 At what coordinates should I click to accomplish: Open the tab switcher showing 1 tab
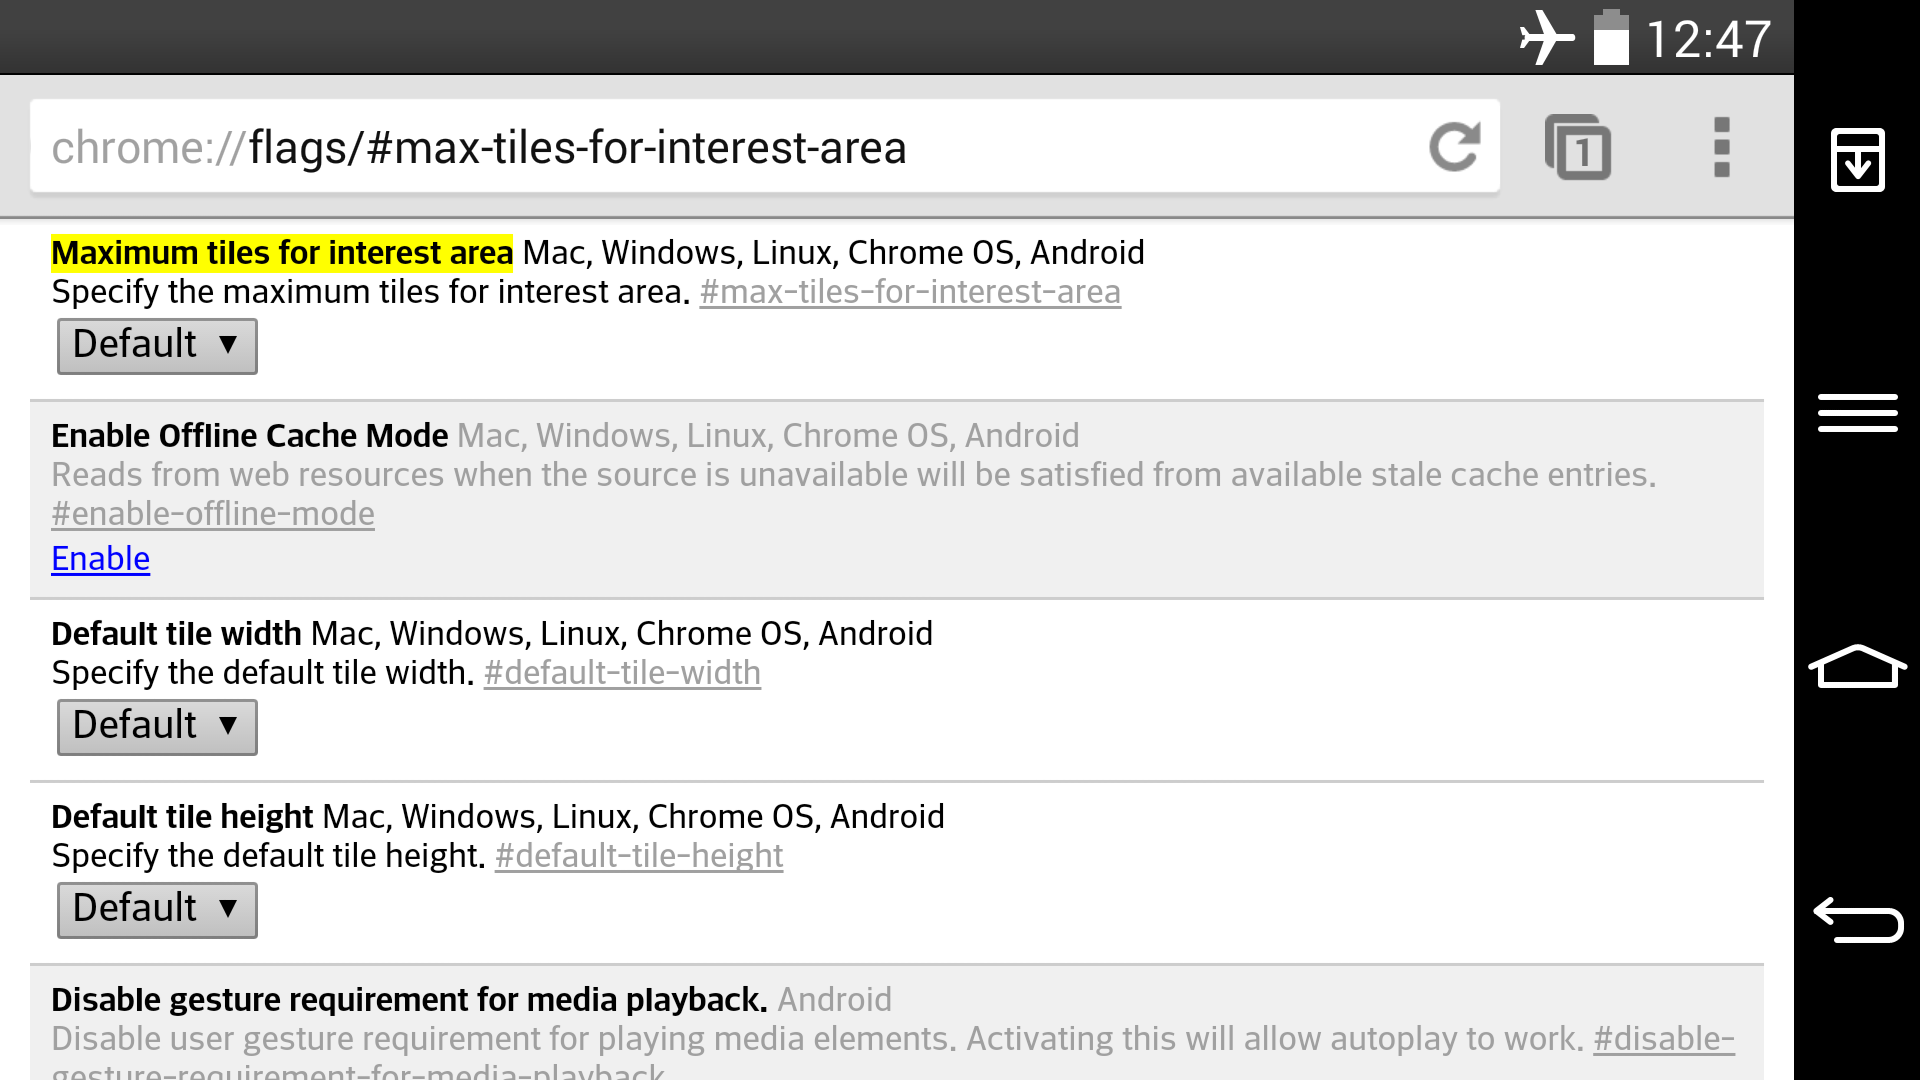click(x=1578, y=148)
